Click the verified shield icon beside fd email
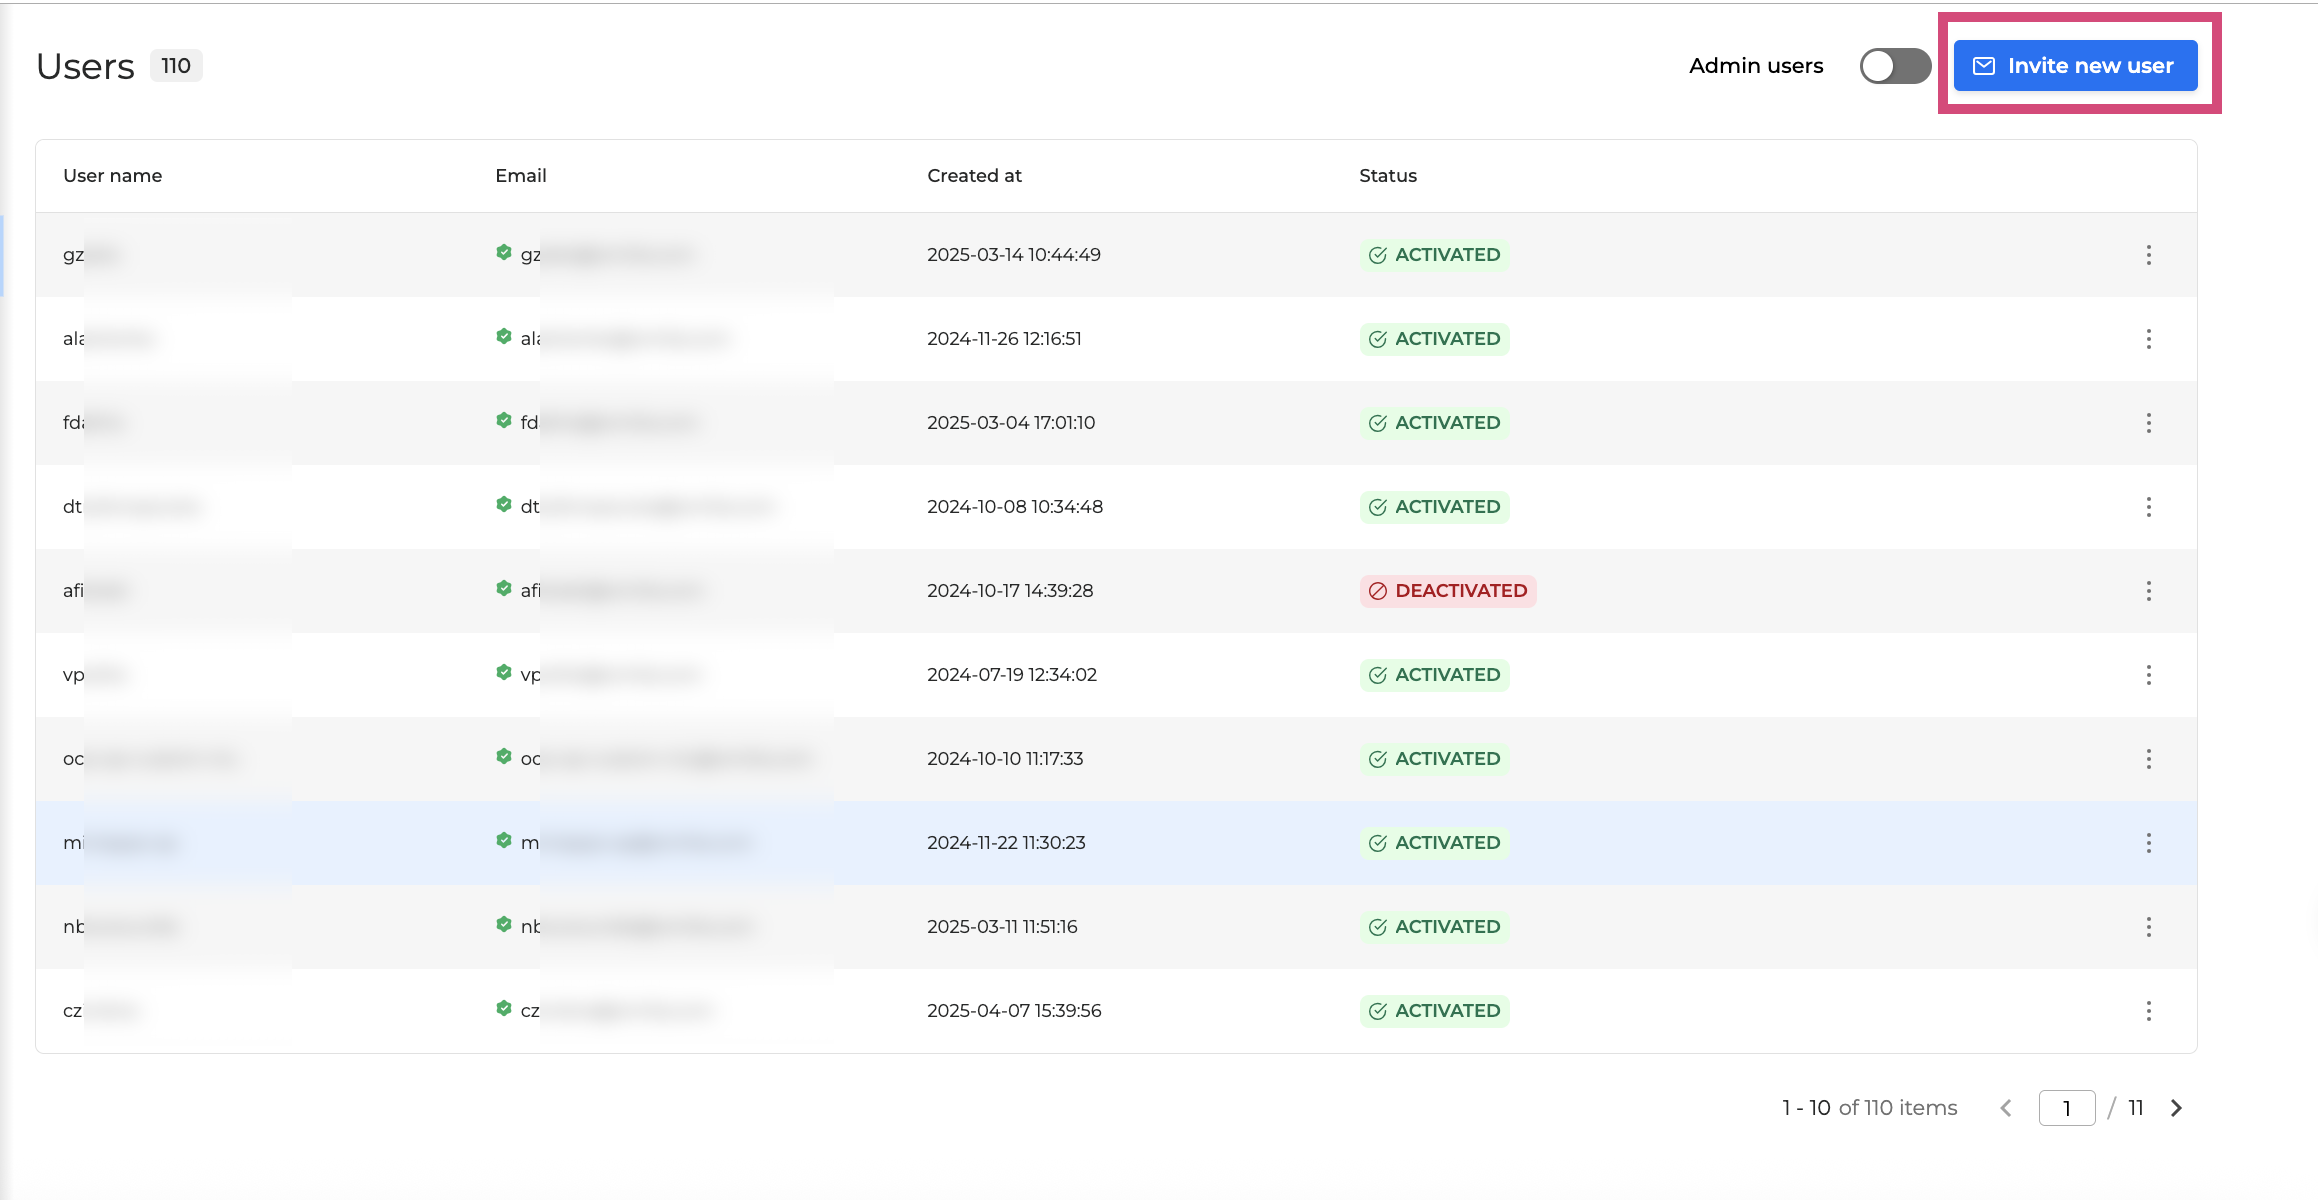 504,420
